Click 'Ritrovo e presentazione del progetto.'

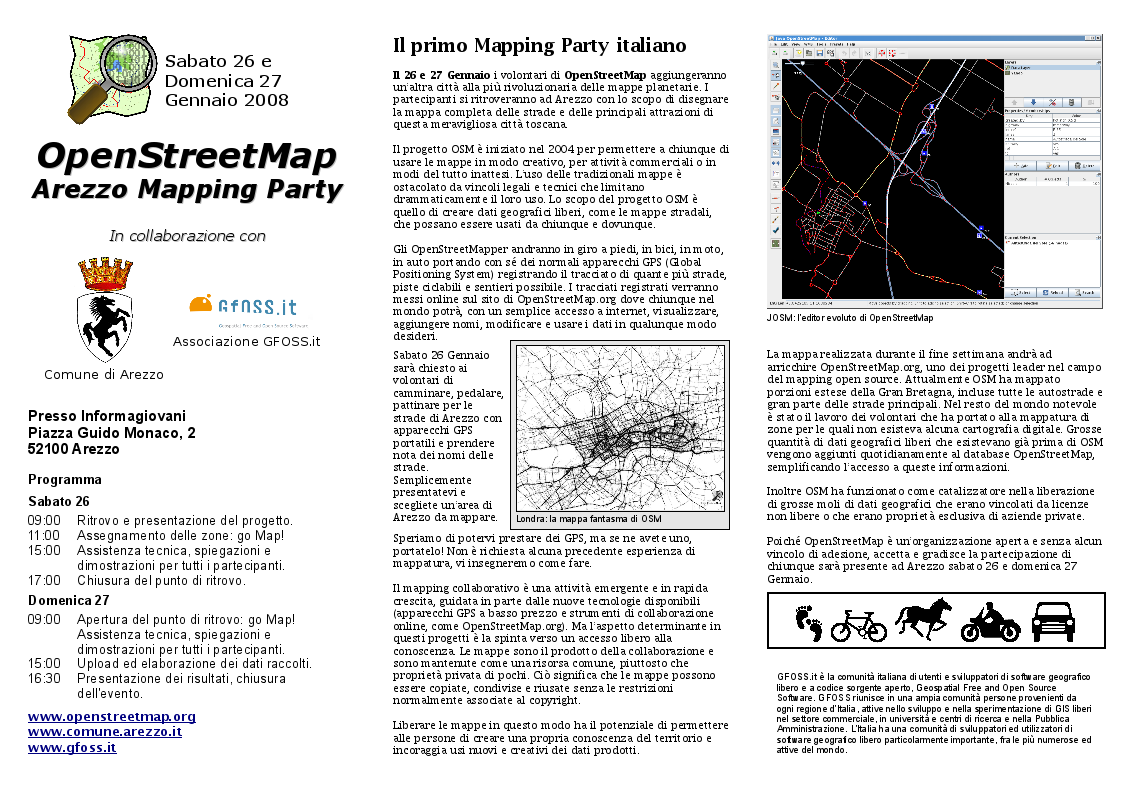[x=185, y=521]
